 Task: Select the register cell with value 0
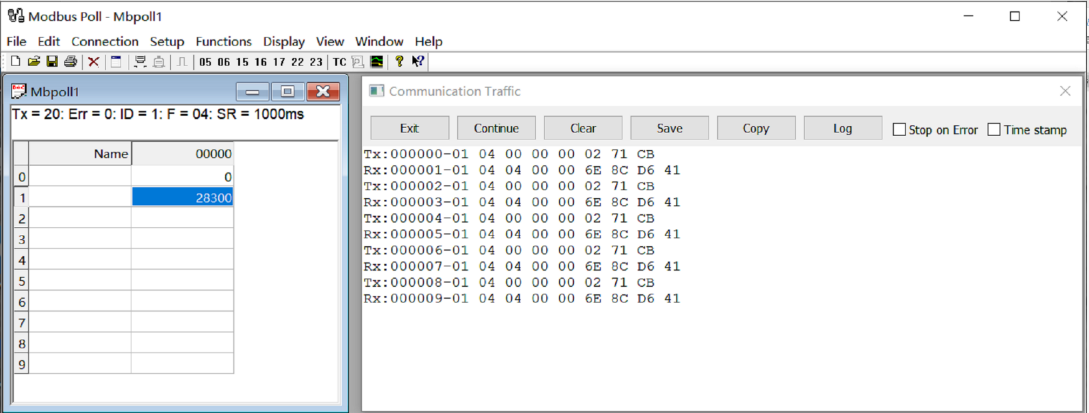click(183, 176)
